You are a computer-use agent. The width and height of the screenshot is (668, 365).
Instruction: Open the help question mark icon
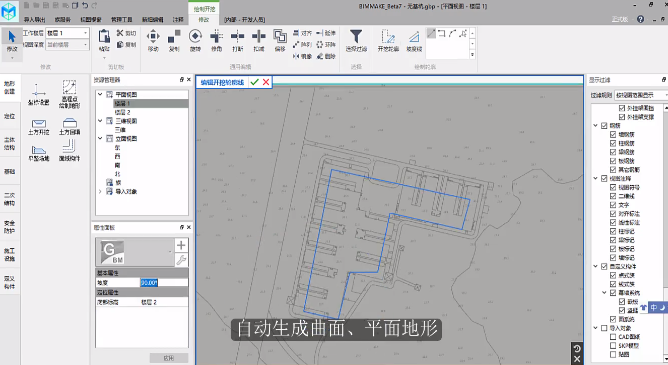coord(640,19)
